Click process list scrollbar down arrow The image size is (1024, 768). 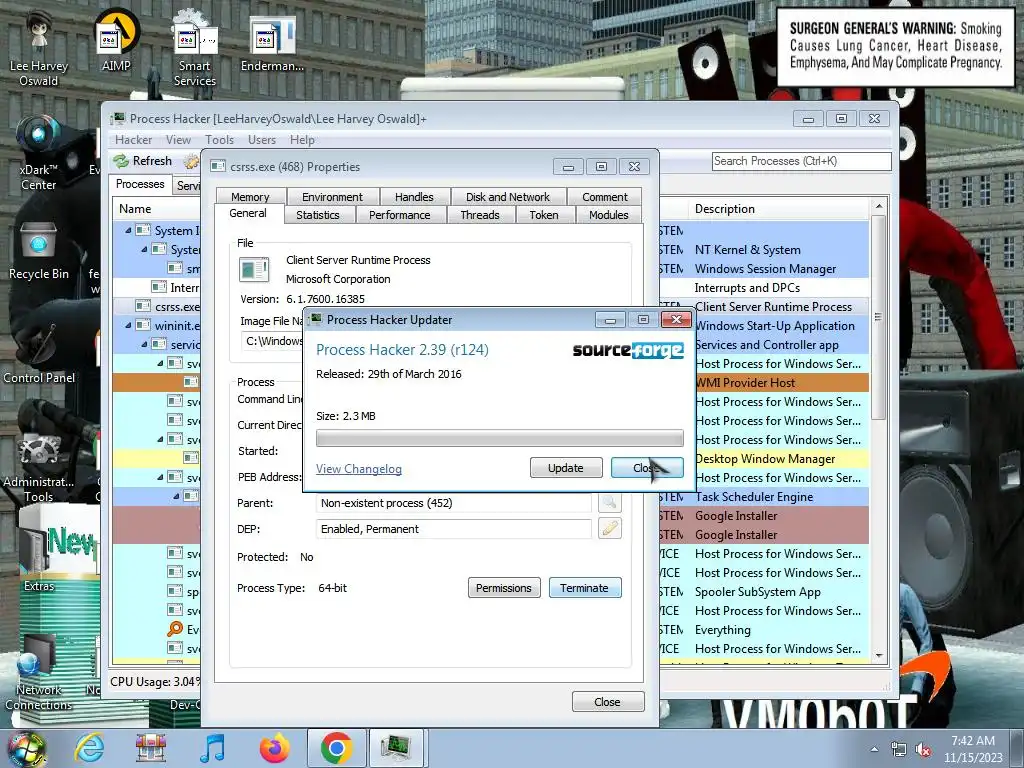(879, 656)
